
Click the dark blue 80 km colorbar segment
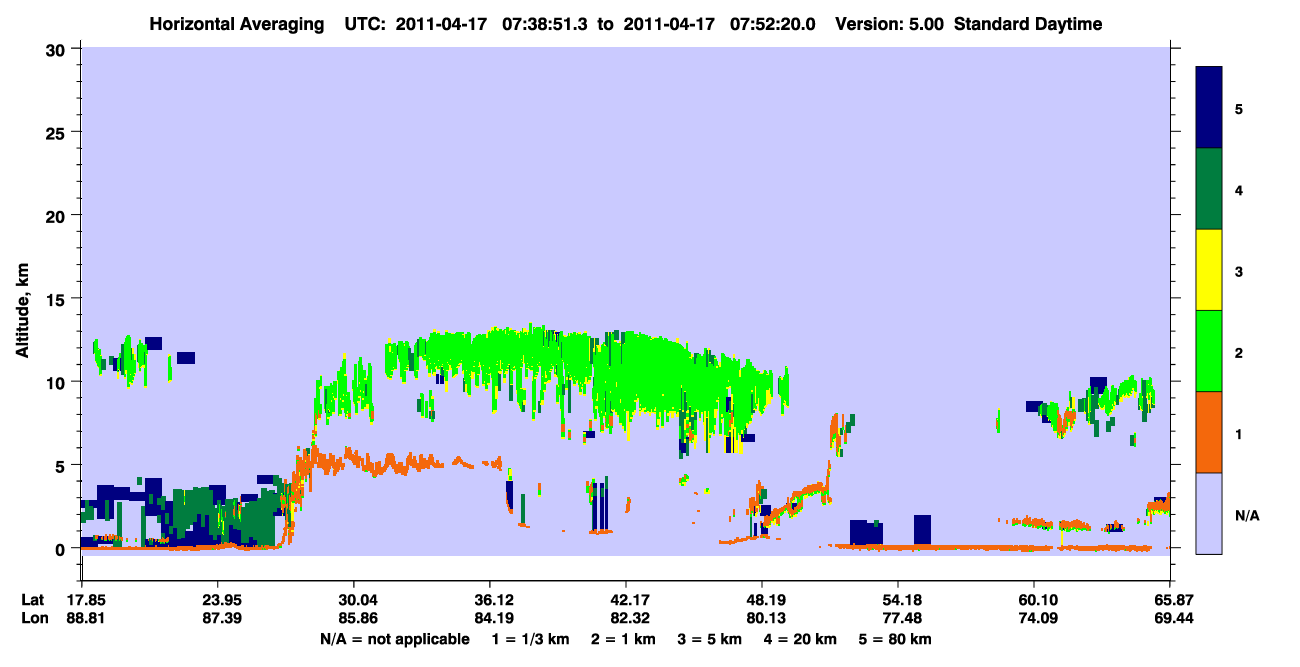point(1209,108)
